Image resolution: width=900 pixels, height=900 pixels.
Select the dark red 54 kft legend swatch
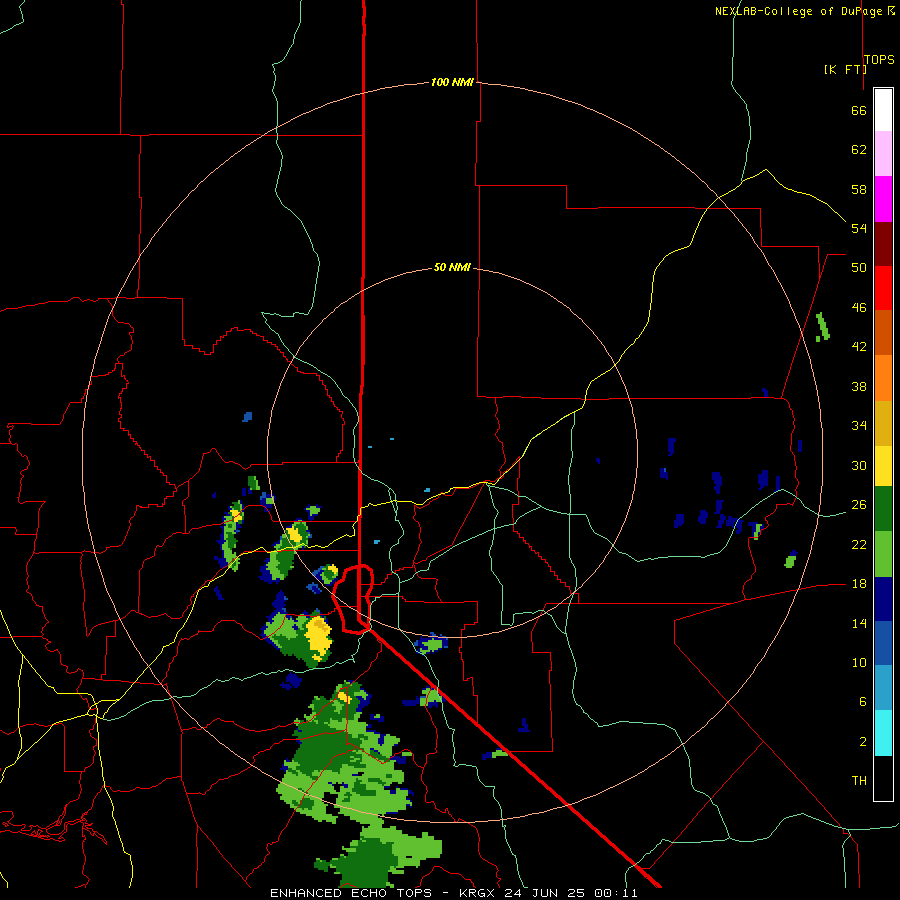click(x=883, y=243)
